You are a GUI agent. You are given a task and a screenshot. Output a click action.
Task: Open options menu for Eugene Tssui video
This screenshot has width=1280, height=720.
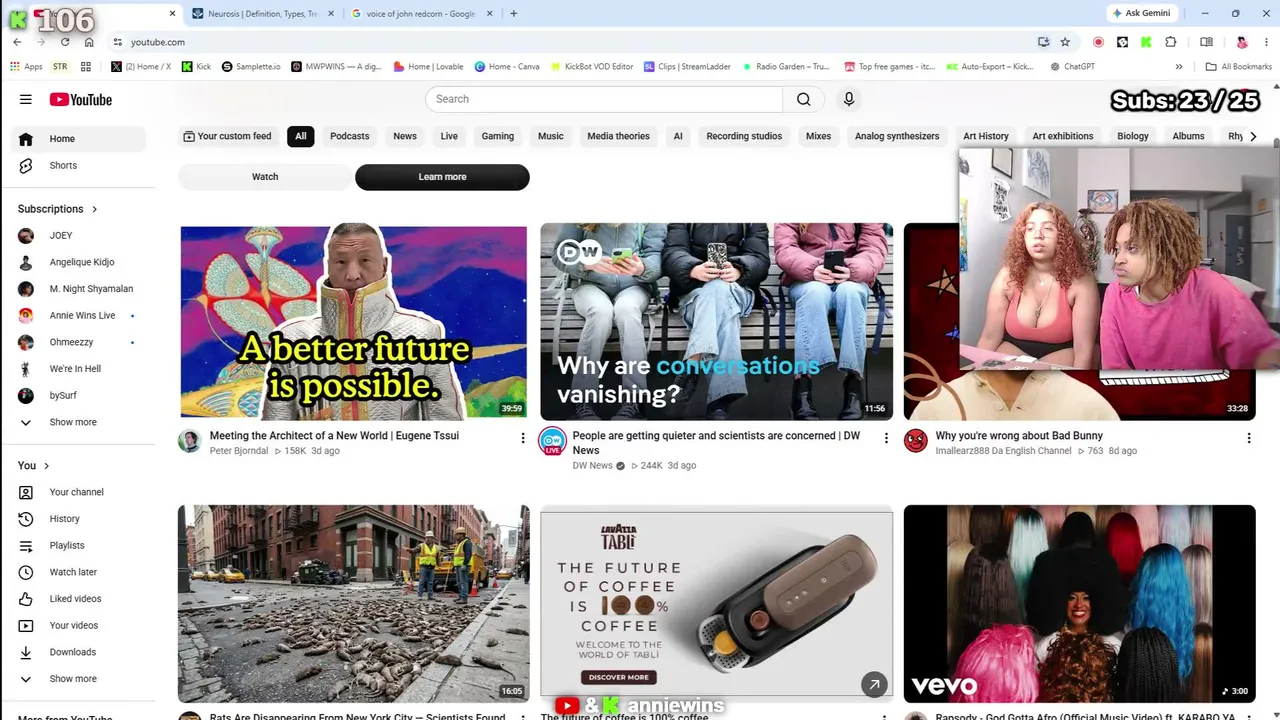tap(522, 438)
